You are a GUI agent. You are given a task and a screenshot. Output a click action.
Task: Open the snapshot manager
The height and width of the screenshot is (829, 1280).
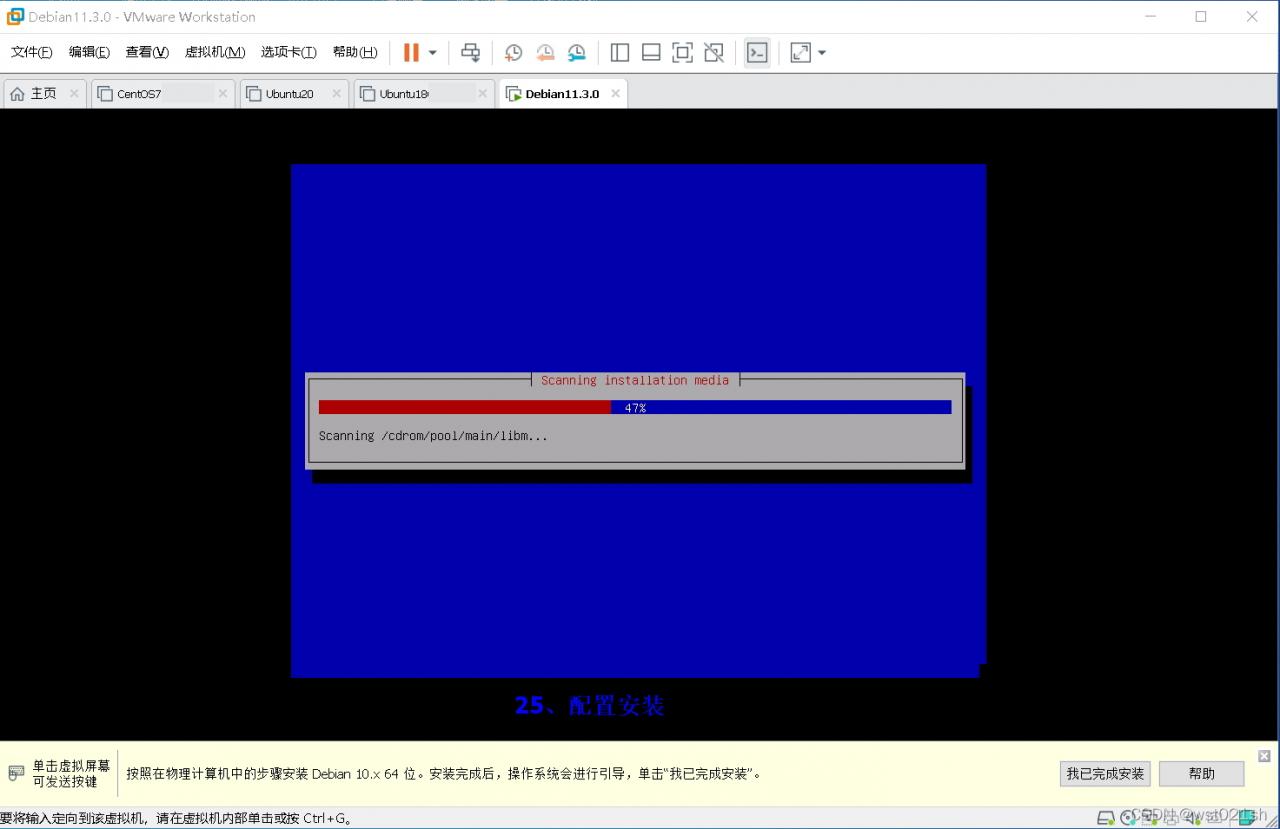pos(577,53)
